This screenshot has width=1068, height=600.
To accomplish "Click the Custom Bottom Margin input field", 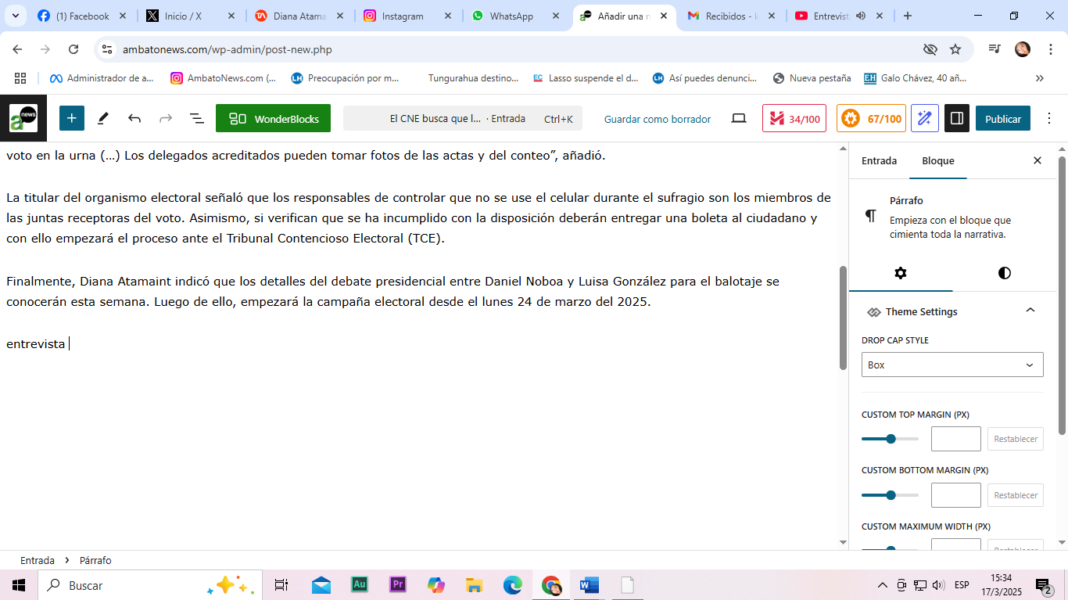I will (x=955, y=495).
